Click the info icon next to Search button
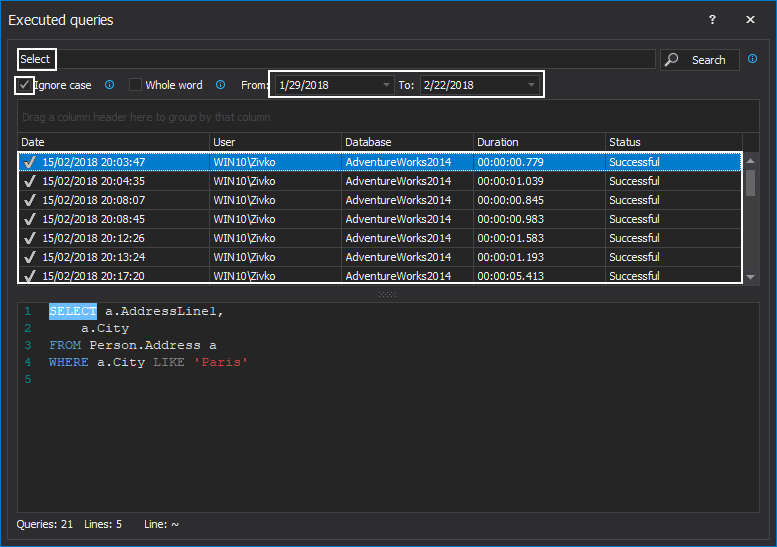This screenshot has height=547, width=777. (752, 59)
